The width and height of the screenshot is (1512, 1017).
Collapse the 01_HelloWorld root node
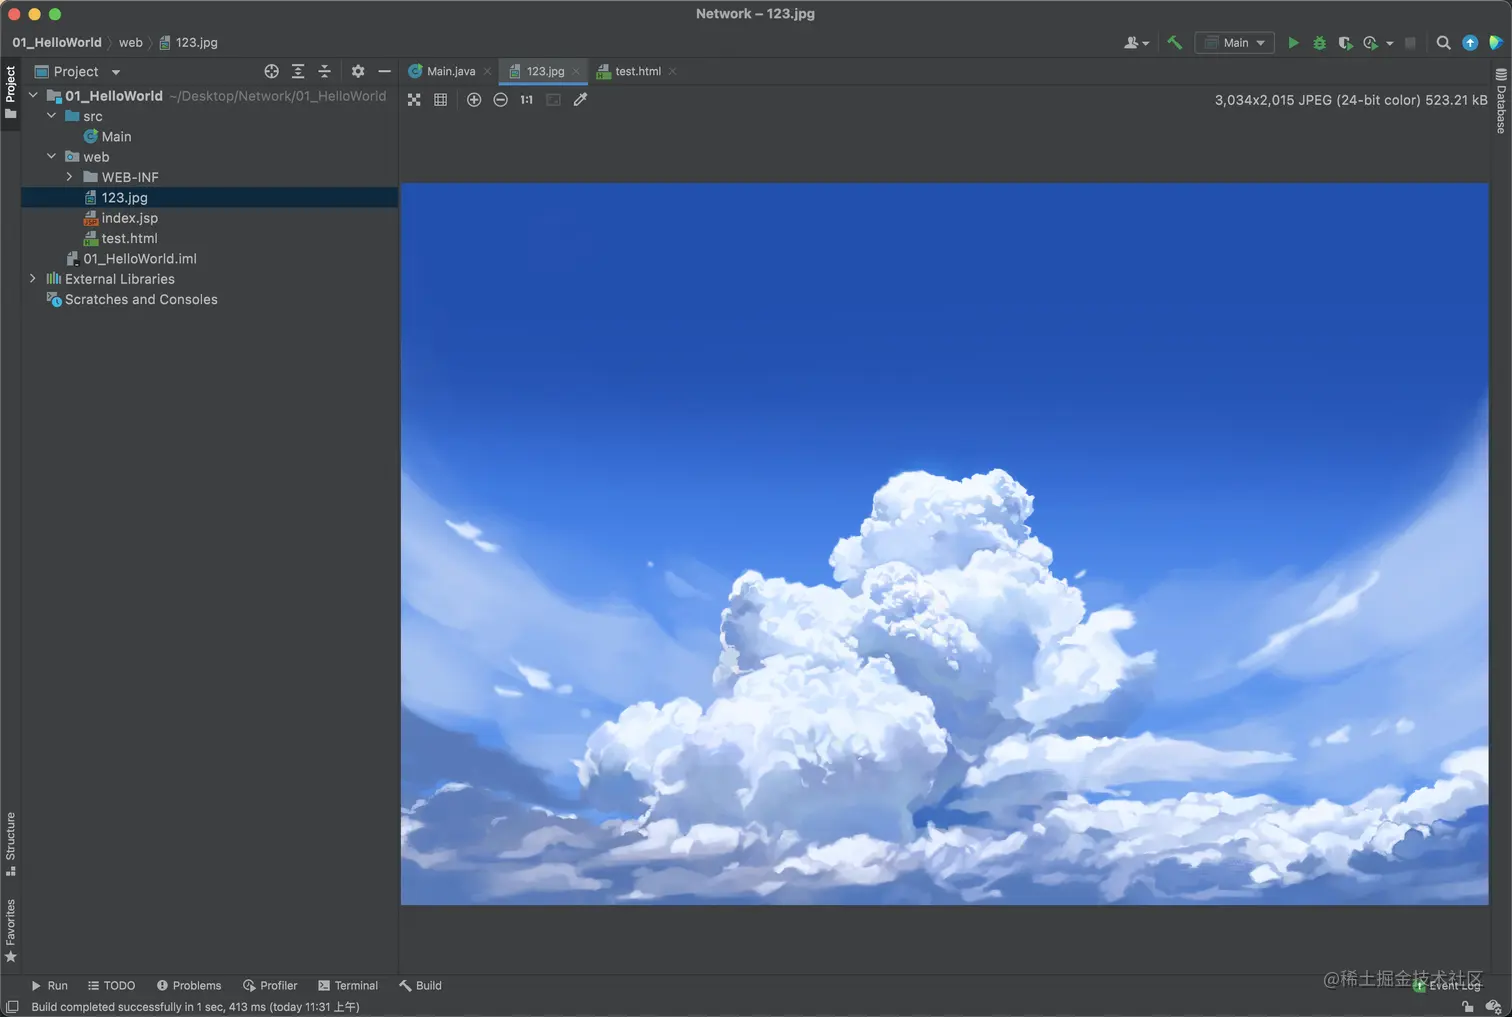tap(33, 96)
